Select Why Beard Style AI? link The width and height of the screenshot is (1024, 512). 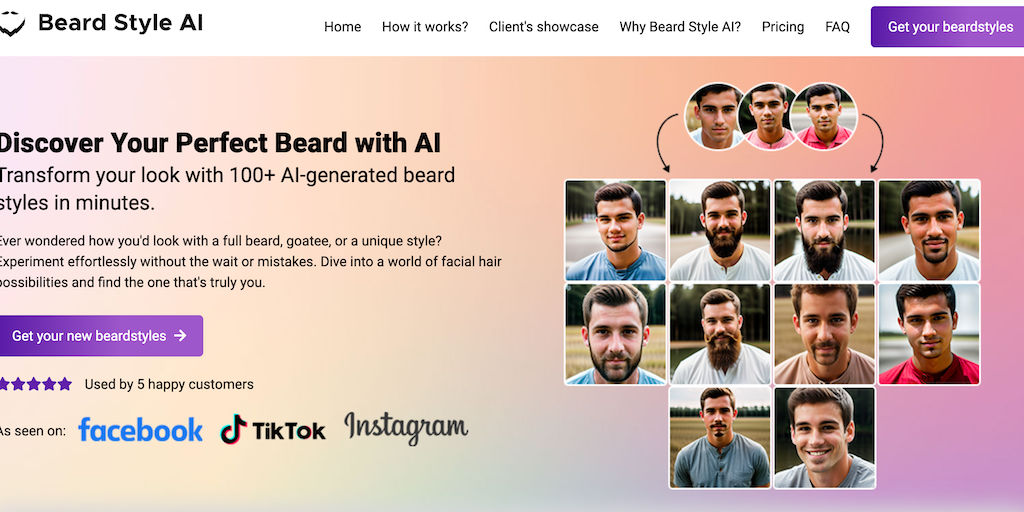(680, 27)
